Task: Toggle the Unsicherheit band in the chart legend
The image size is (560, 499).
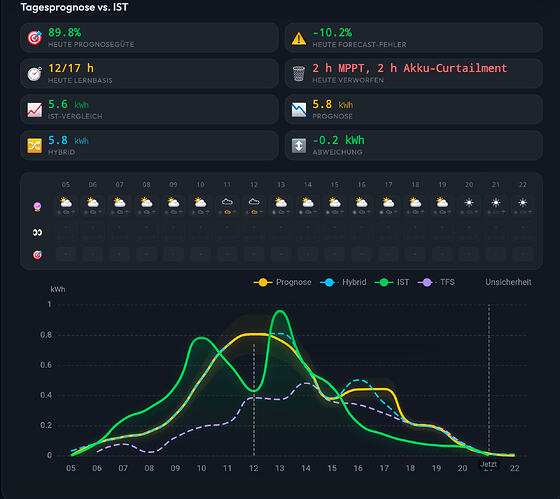Action: 508,282
